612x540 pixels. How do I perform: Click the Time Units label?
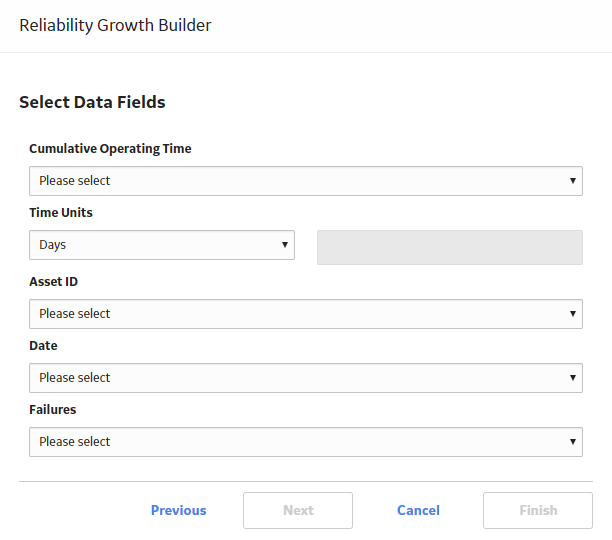pos(61,213)
